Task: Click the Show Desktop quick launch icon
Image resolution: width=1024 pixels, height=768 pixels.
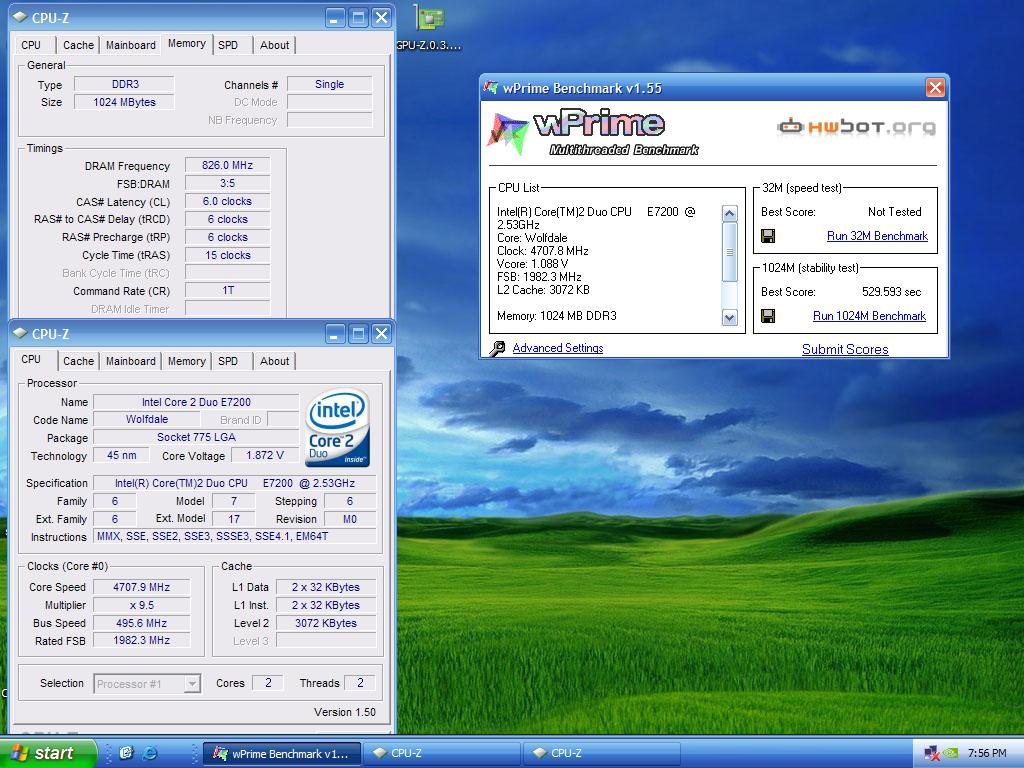Action: 126,753
